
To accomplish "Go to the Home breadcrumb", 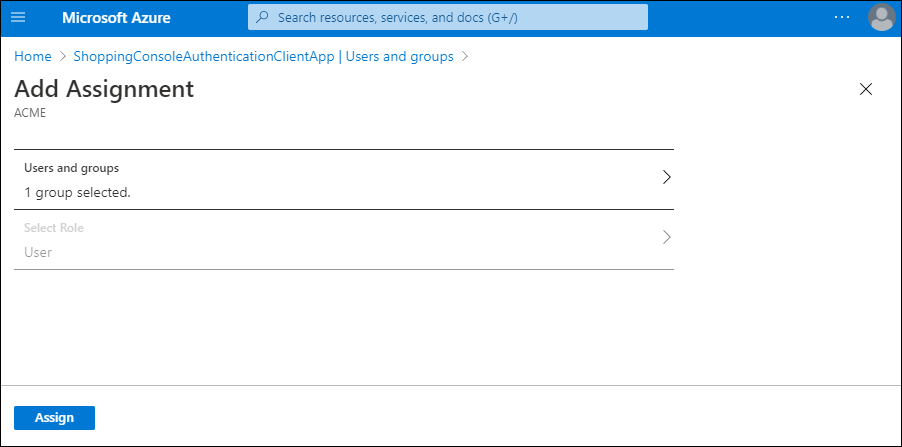I will click(33, 57).
